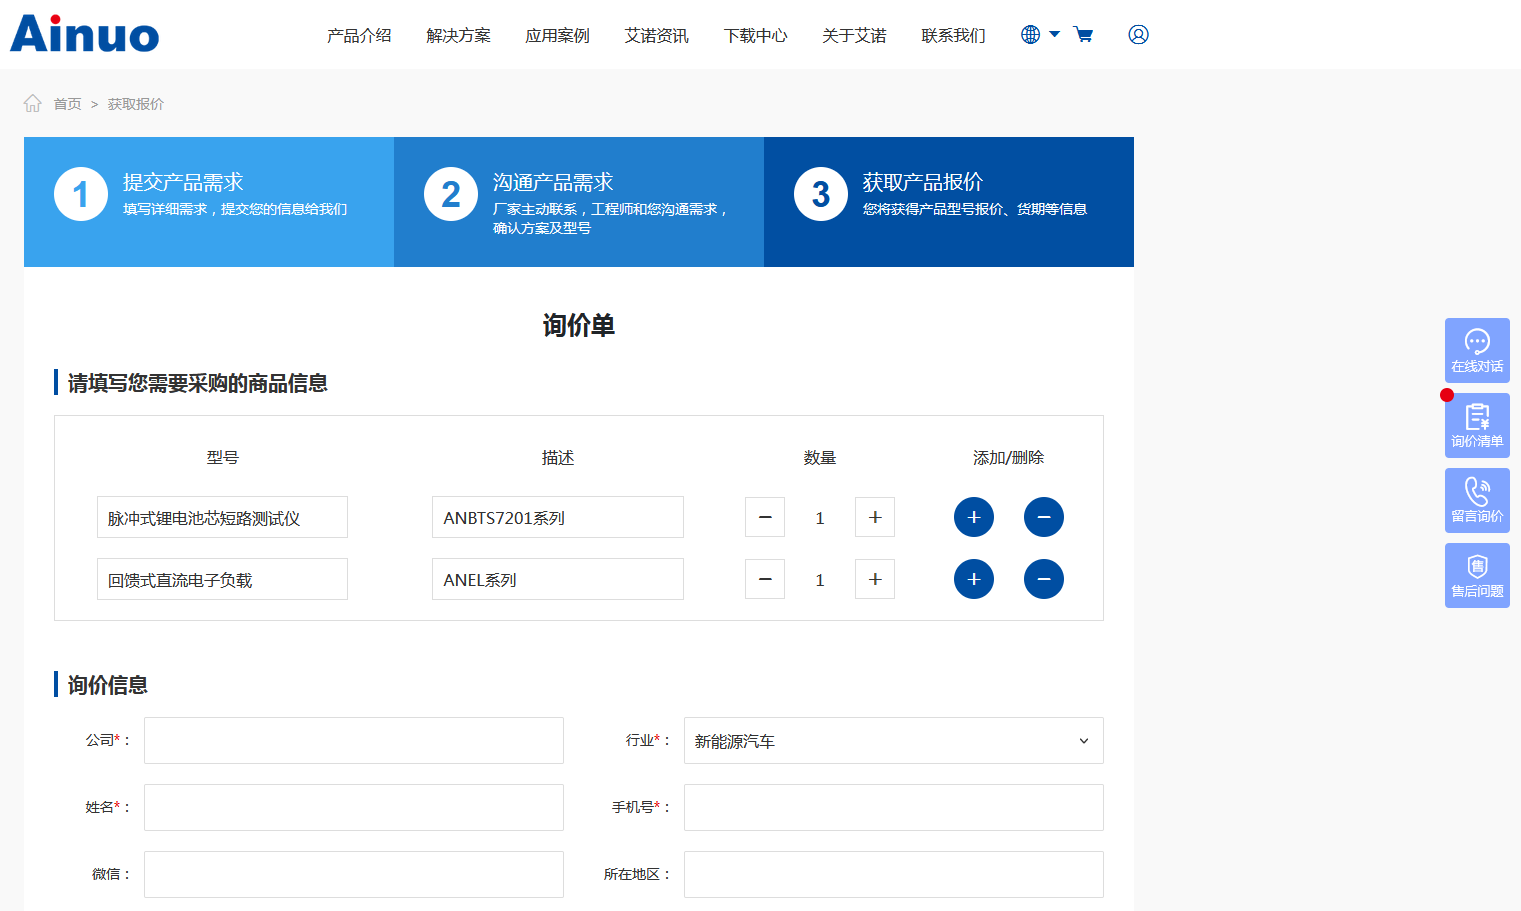The image size is (1521, 911).
Task: Open 售后问题 sidebar button
Action: coord(1477,575)
